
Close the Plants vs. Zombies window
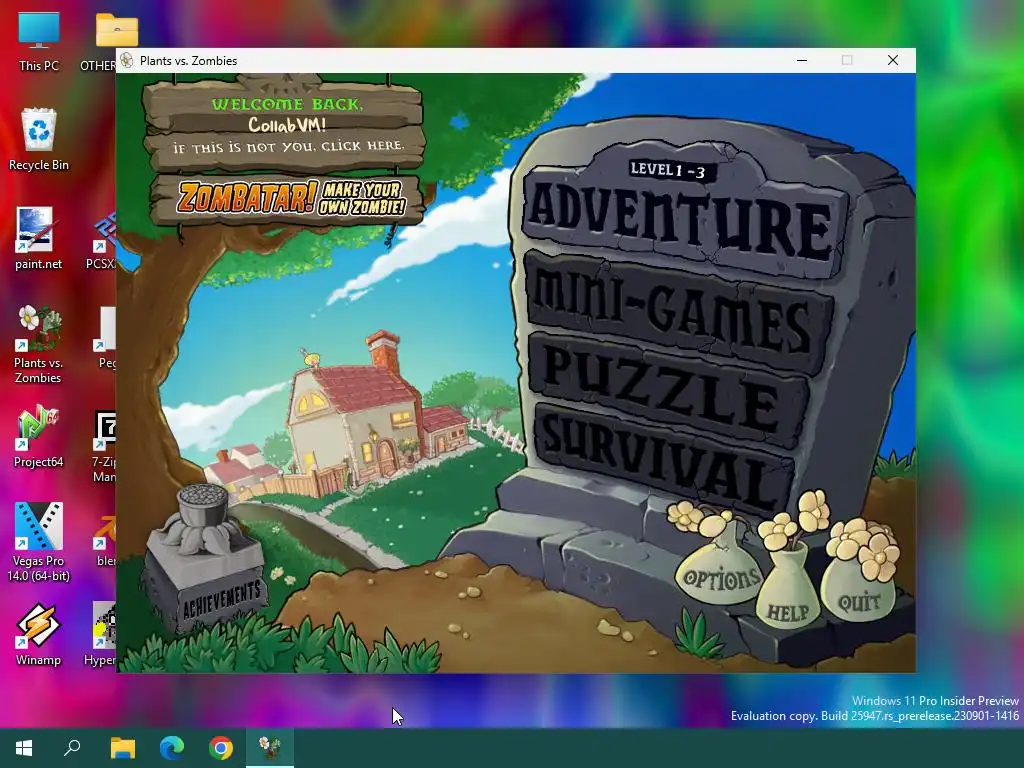pyautogui.click(x=893, y=60)
